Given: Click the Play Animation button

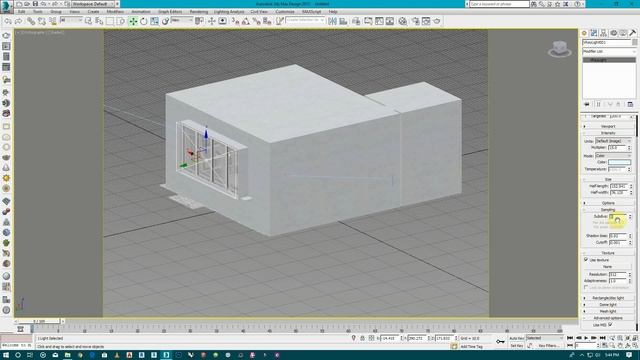Looking at the screenshot, I should click(586, 338).
